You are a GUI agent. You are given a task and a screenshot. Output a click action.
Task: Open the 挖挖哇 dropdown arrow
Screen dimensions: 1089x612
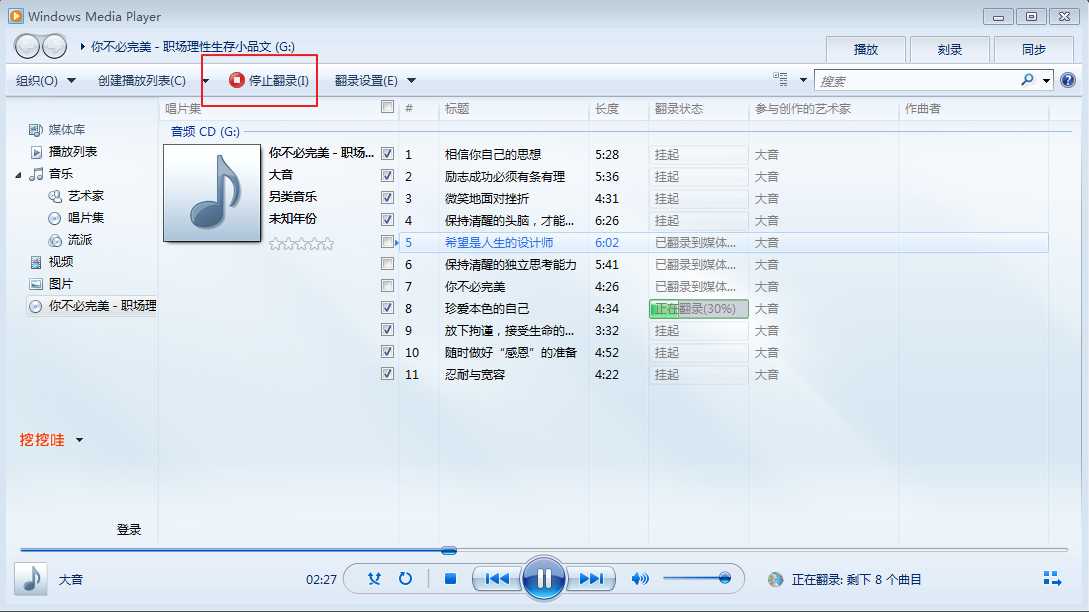point(79,440)
